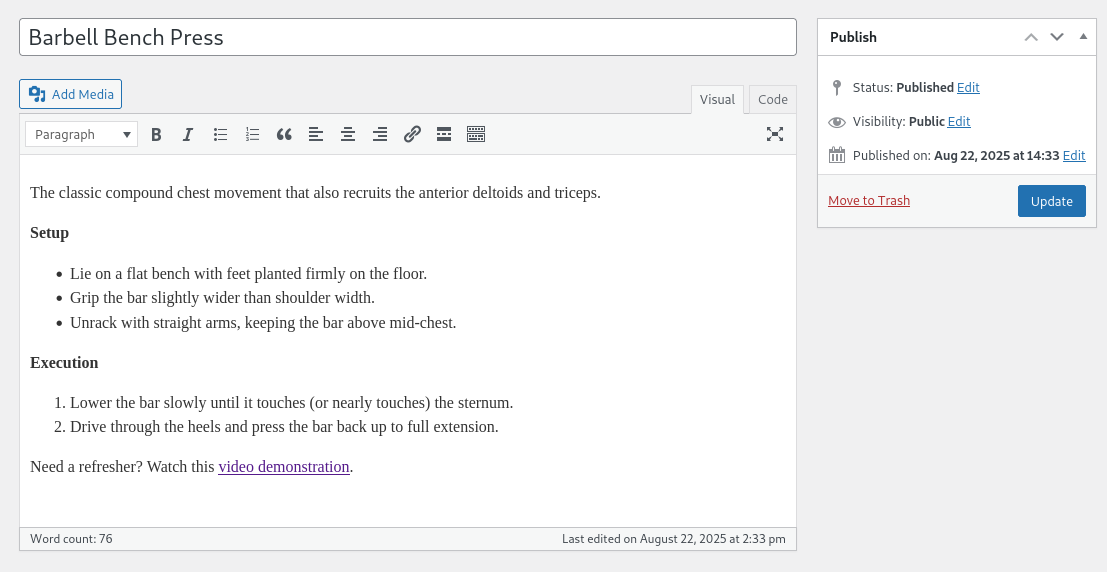Collapse the Publish panel
1107x572 pixels.
click(x=1083, y=37)
